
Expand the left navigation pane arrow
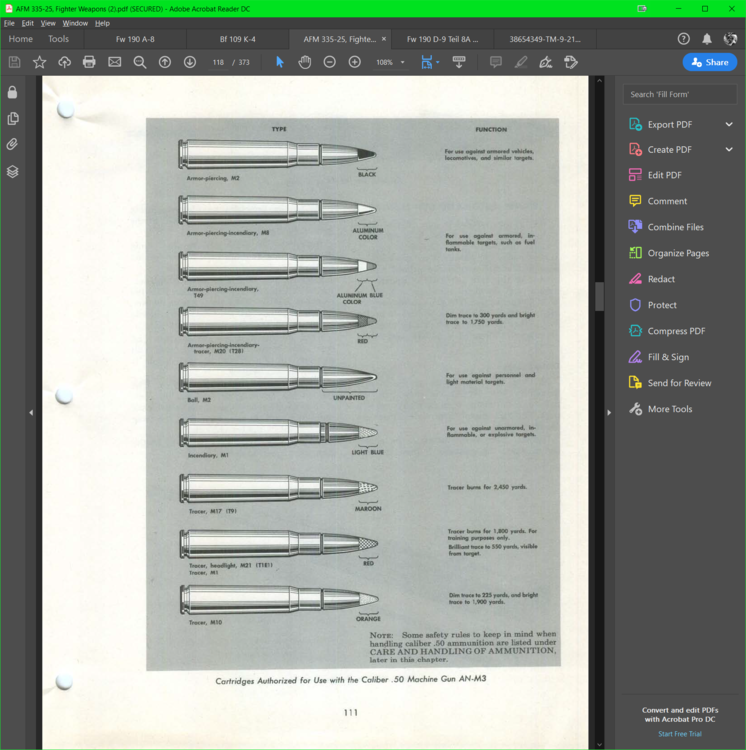coord(31,412)
